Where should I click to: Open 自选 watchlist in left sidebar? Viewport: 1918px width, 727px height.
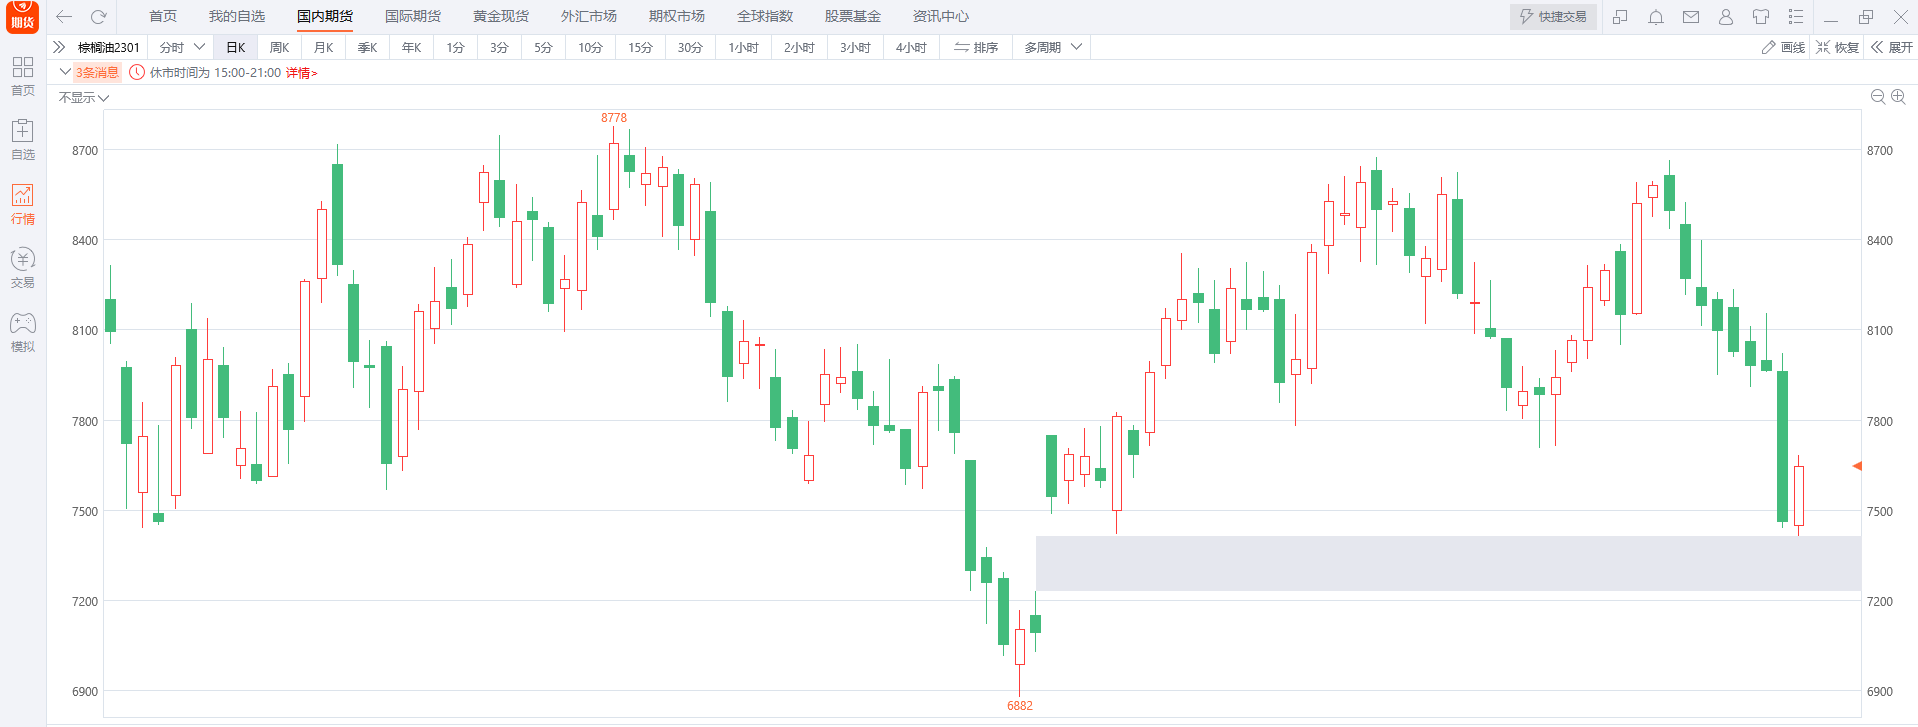pyautogui.click(x=22, y=139)
